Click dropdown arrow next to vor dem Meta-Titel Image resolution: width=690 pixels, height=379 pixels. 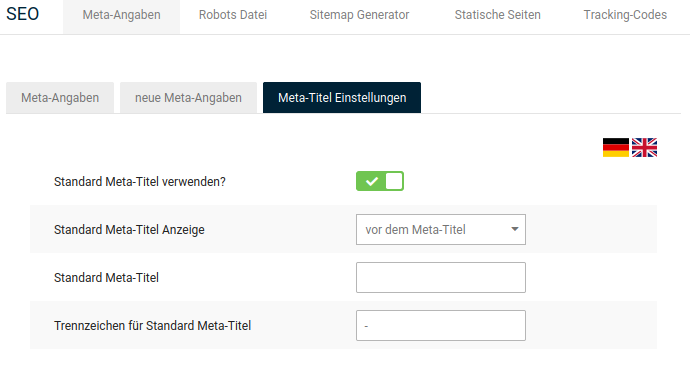[514, 229]
